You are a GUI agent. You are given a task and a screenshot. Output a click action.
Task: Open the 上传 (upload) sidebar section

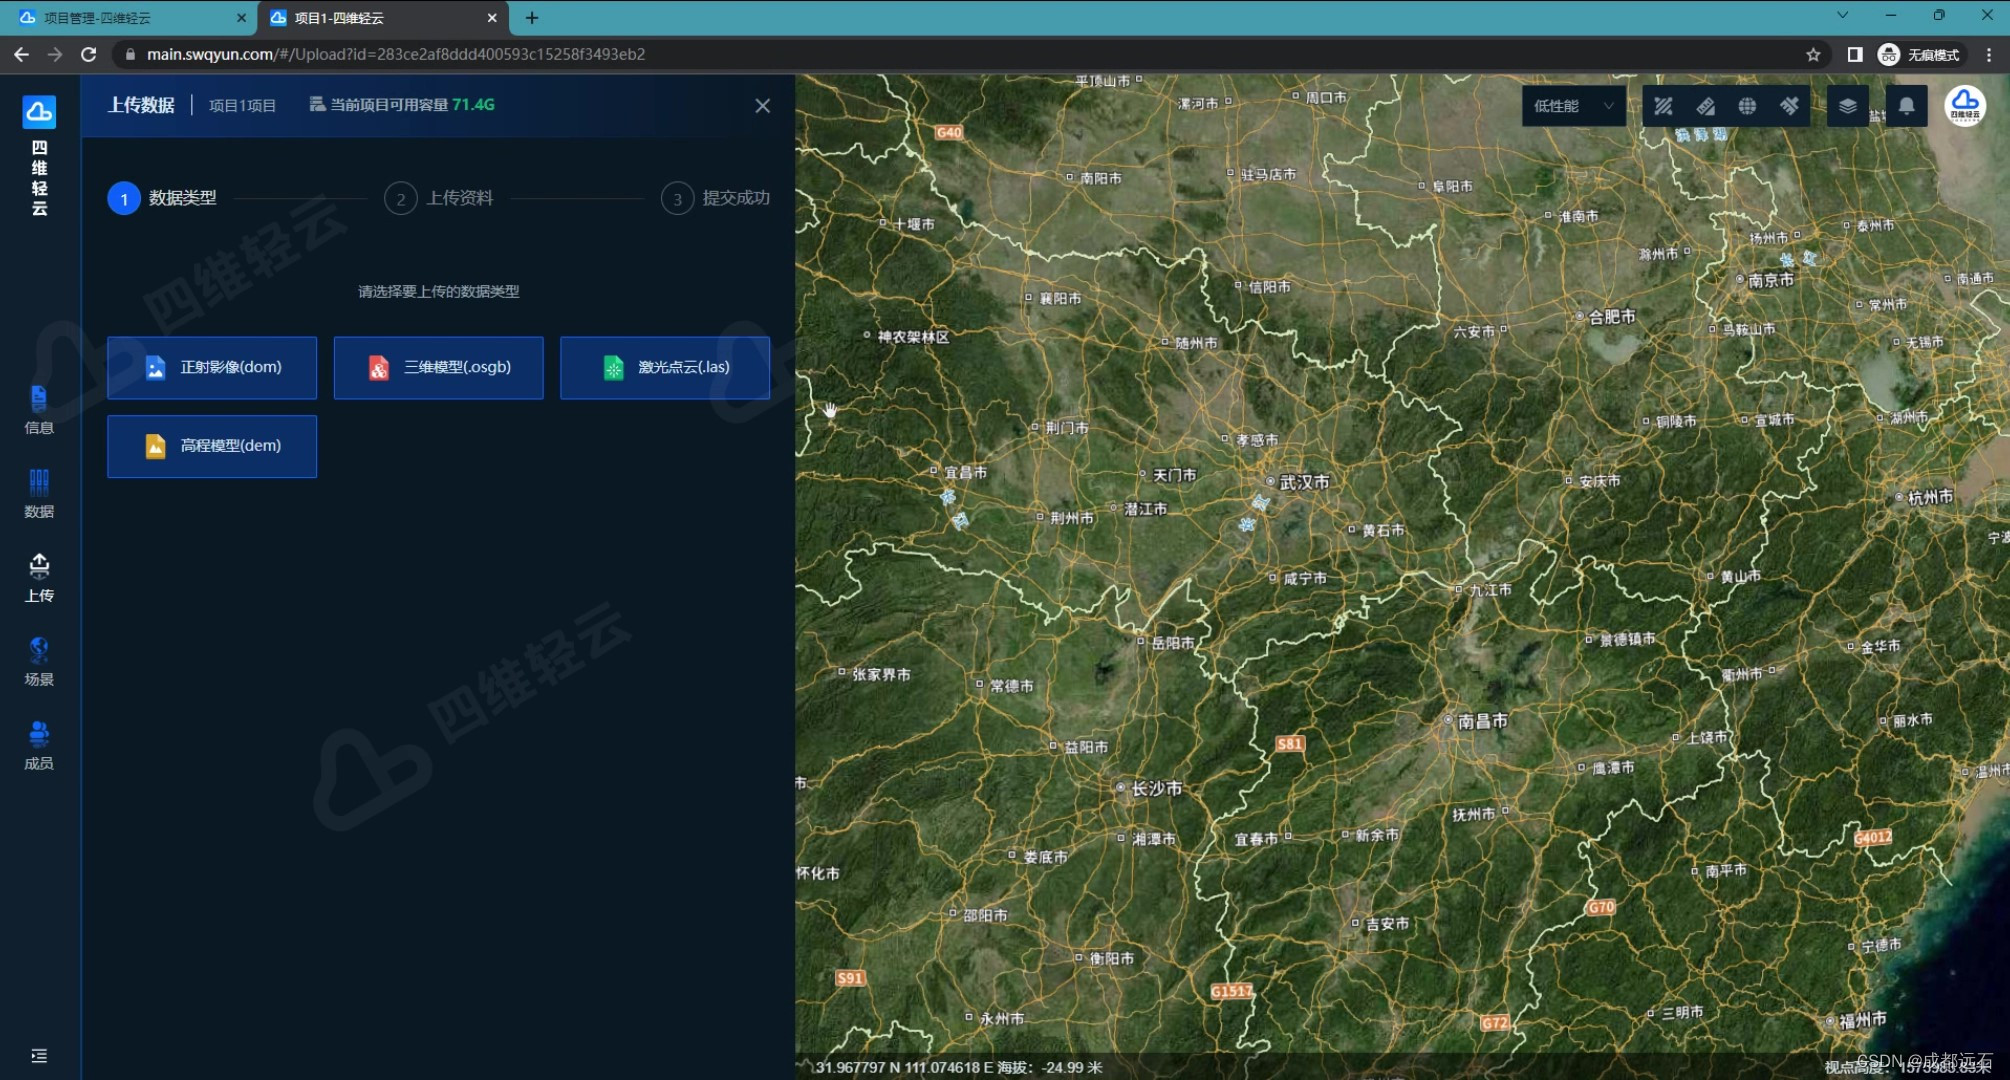click(39, 578)
